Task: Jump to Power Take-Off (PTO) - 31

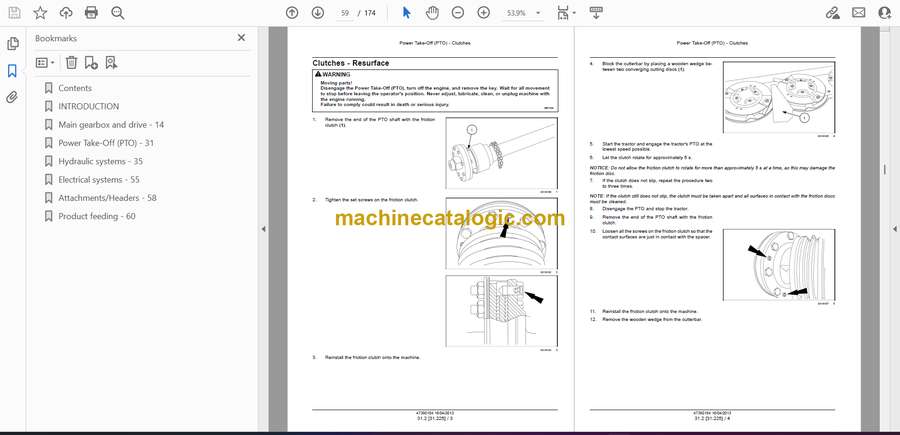Action: (x=106, y=143)
